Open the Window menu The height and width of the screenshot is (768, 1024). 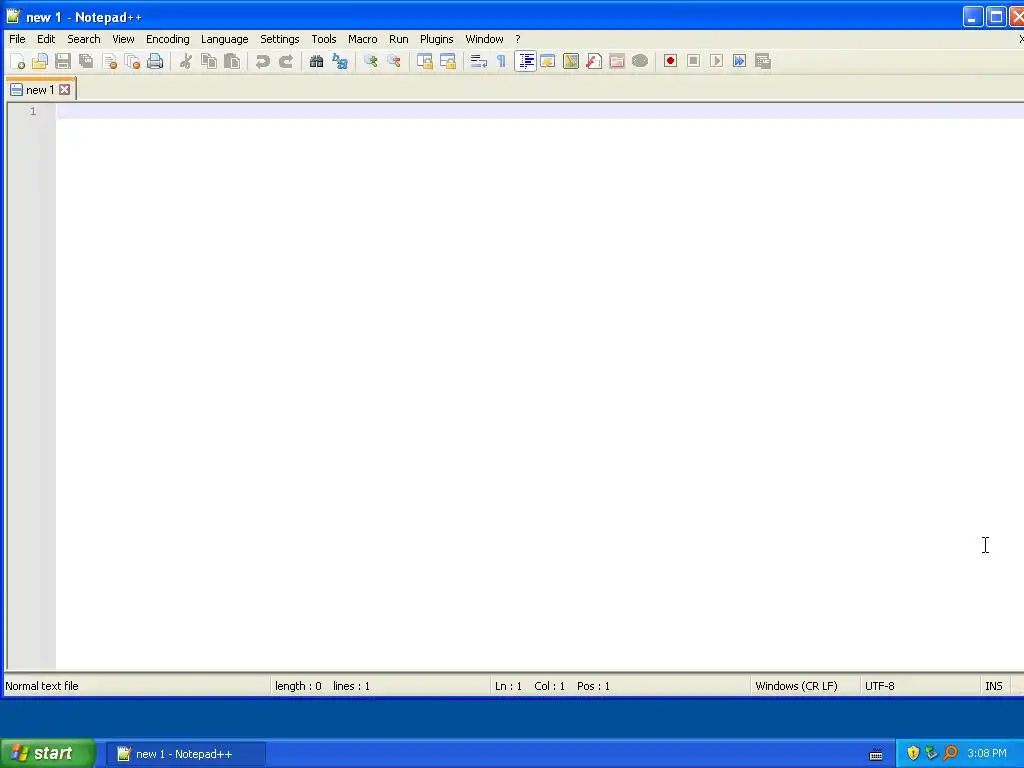(484, 39)
